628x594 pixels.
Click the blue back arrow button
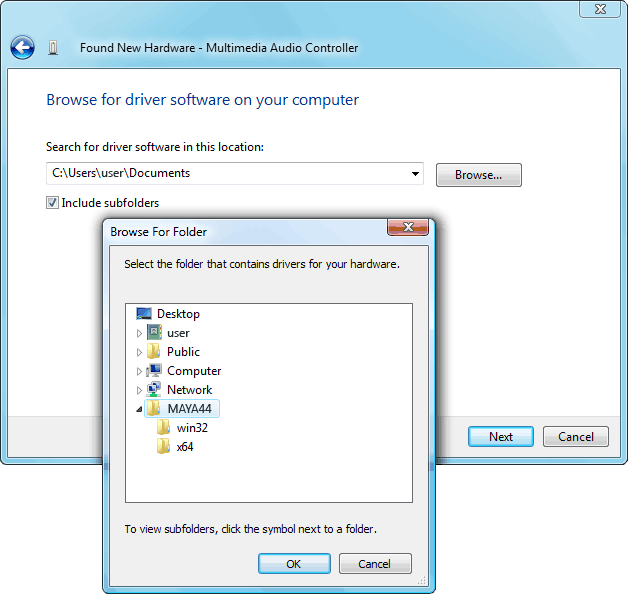click(22, 47)
